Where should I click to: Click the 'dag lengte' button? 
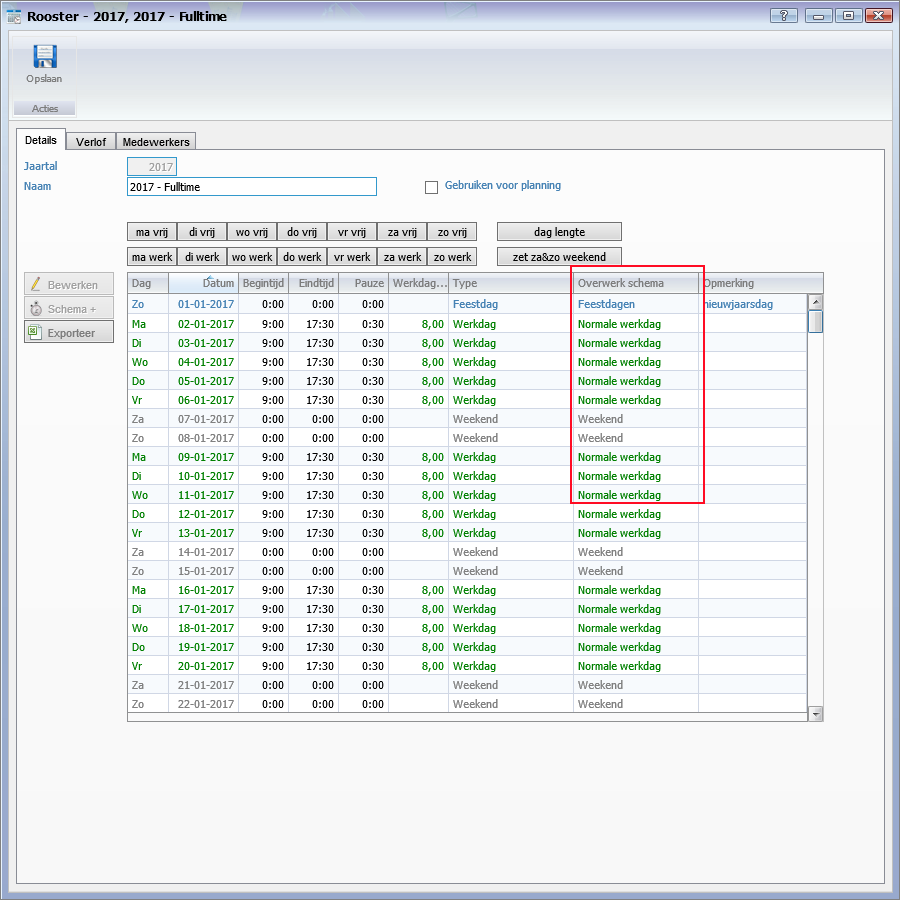pos(559,232)
